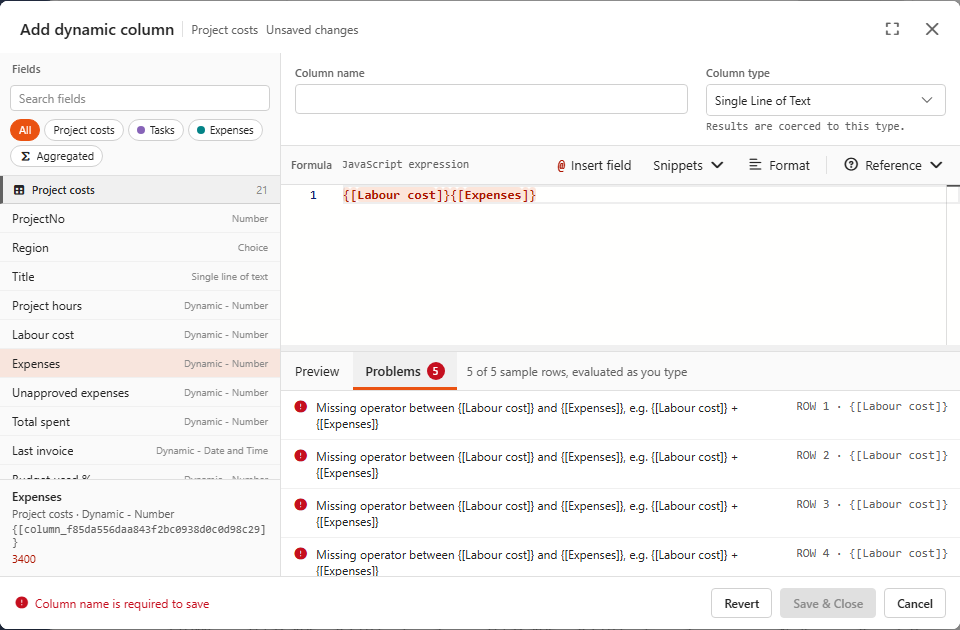Focus the Column name input

click(x=491, y=99)
